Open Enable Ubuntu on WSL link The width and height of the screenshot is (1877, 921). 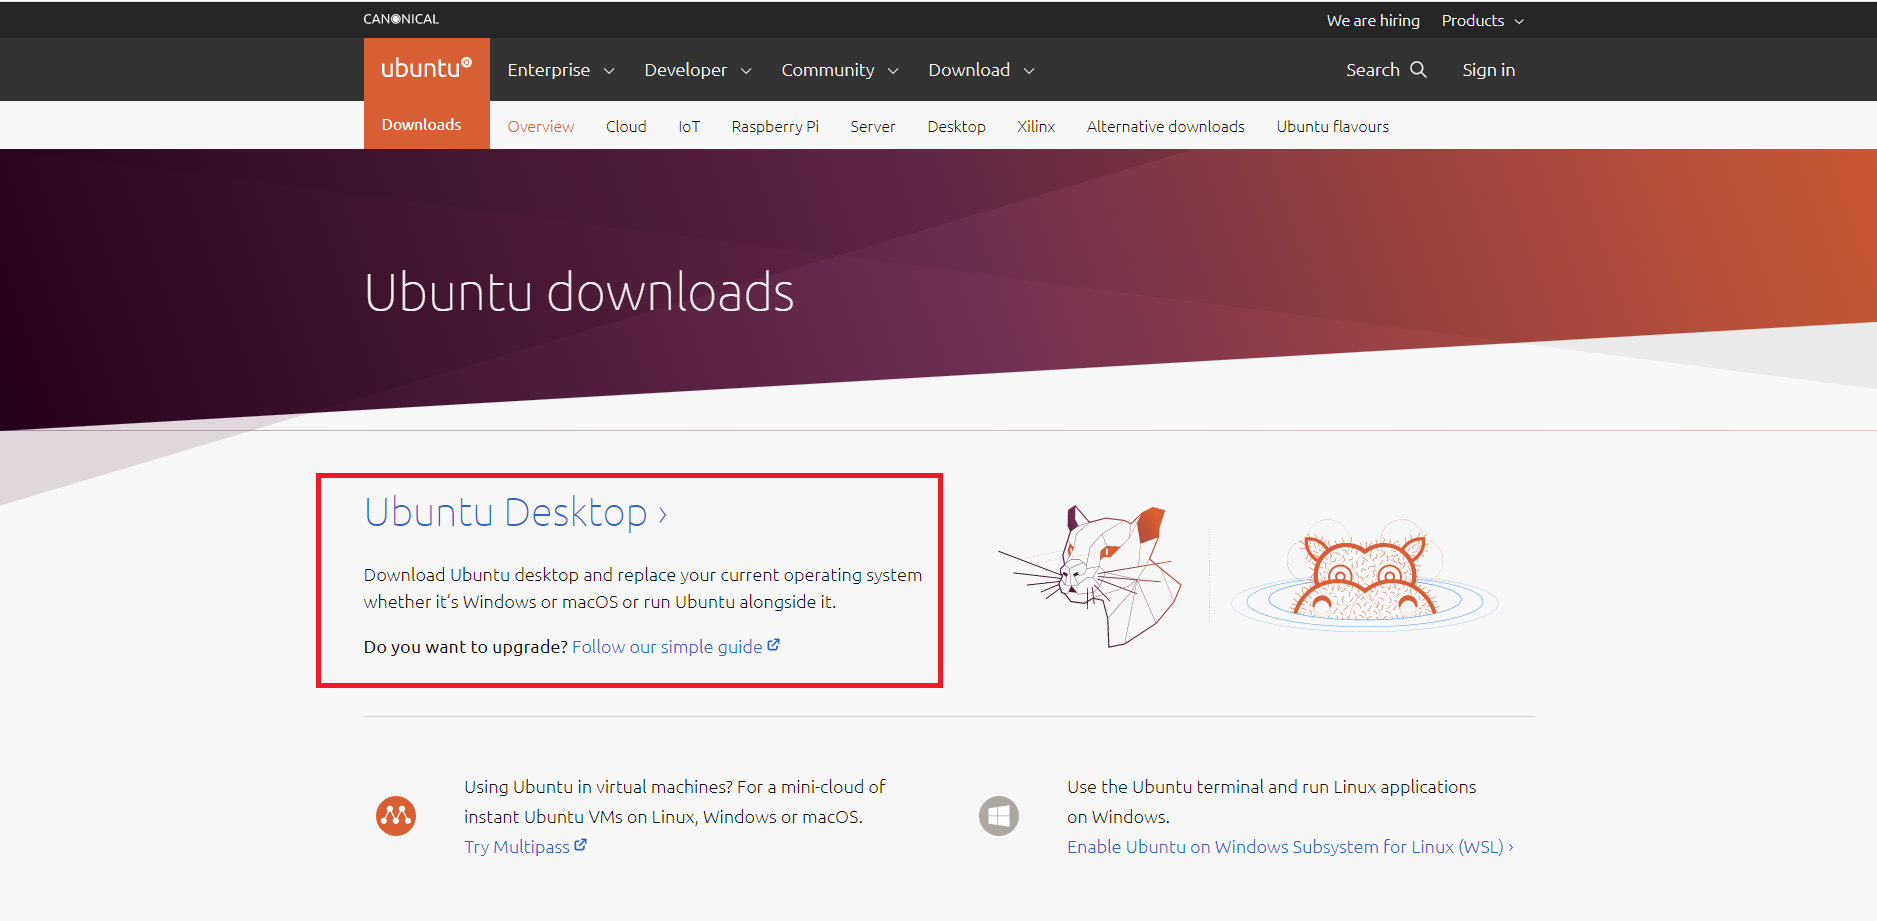click(1290, 846)
